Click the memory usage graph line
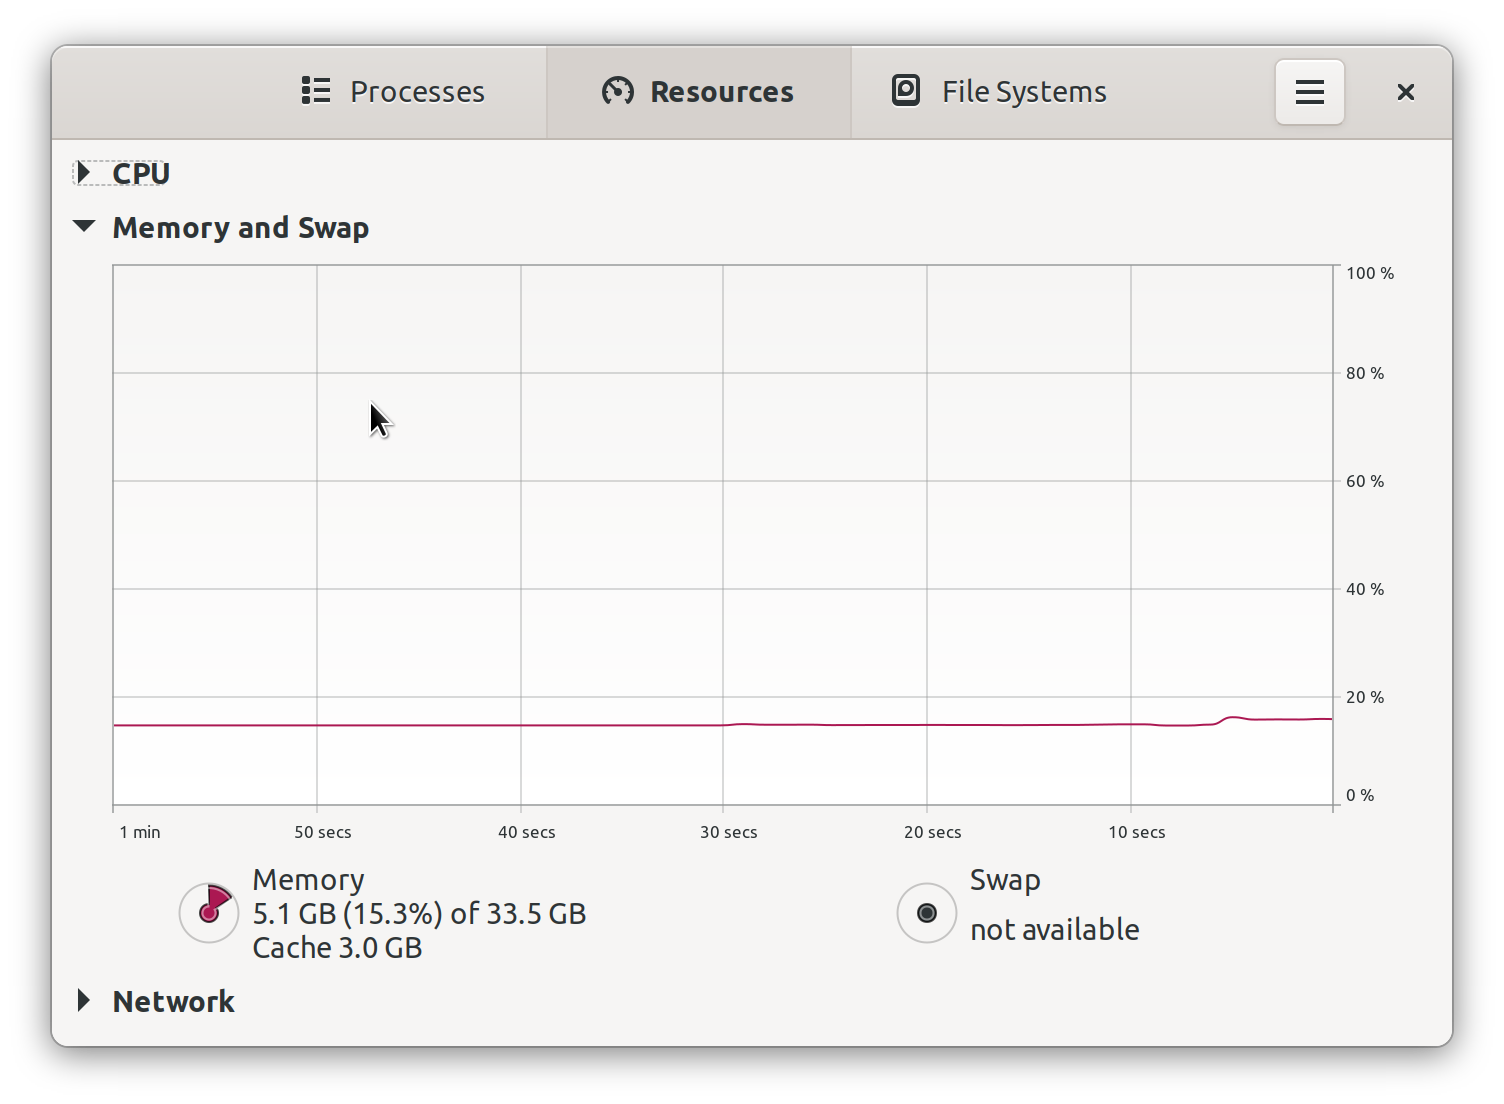Viewport: 1504px width, 1104px height. 722,724
